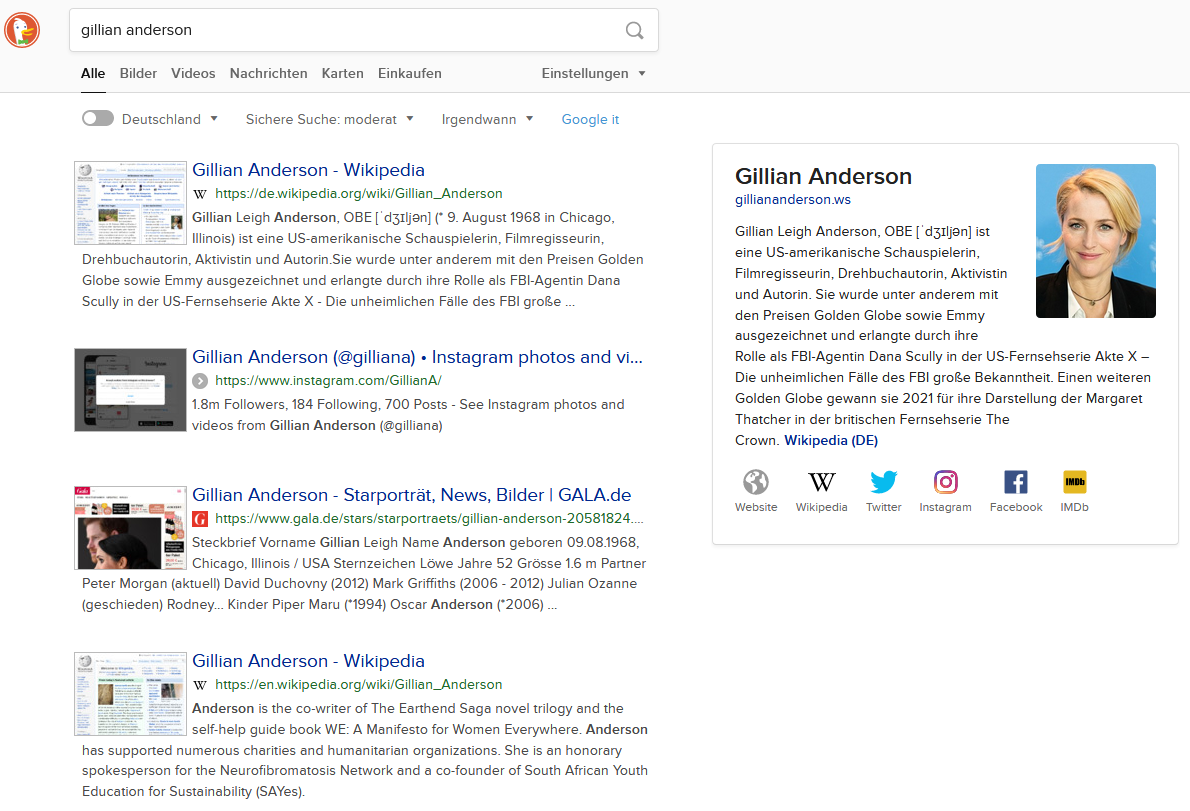Switch to the Karten tab
The height and width of the screenshot is (811, 1190).
pyautogui.click(x=342, y=74)
